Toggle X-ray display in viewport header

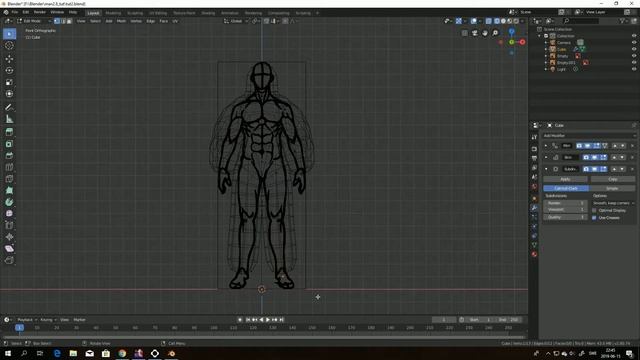[x=489, y=21]
